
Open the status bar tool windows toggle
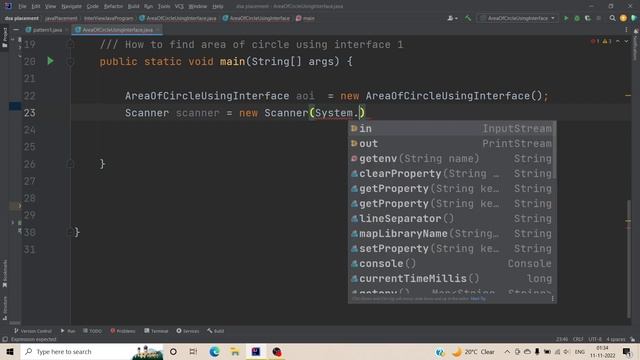tap(5, 339)
